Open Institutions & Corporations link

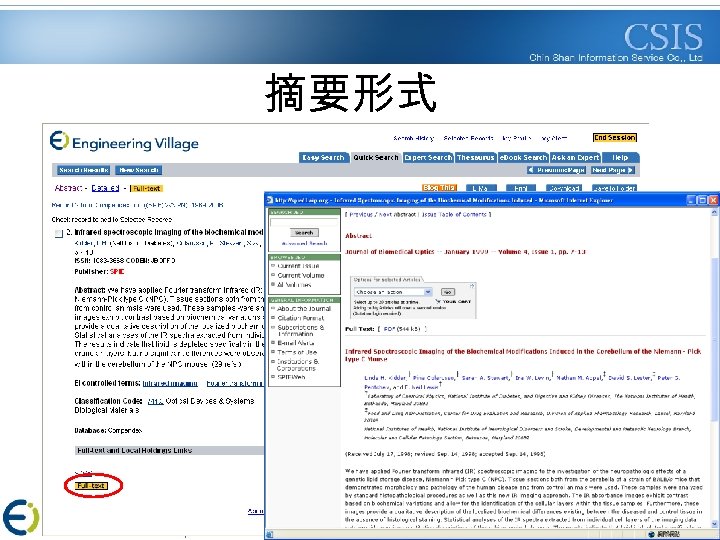tap(298, 365)
